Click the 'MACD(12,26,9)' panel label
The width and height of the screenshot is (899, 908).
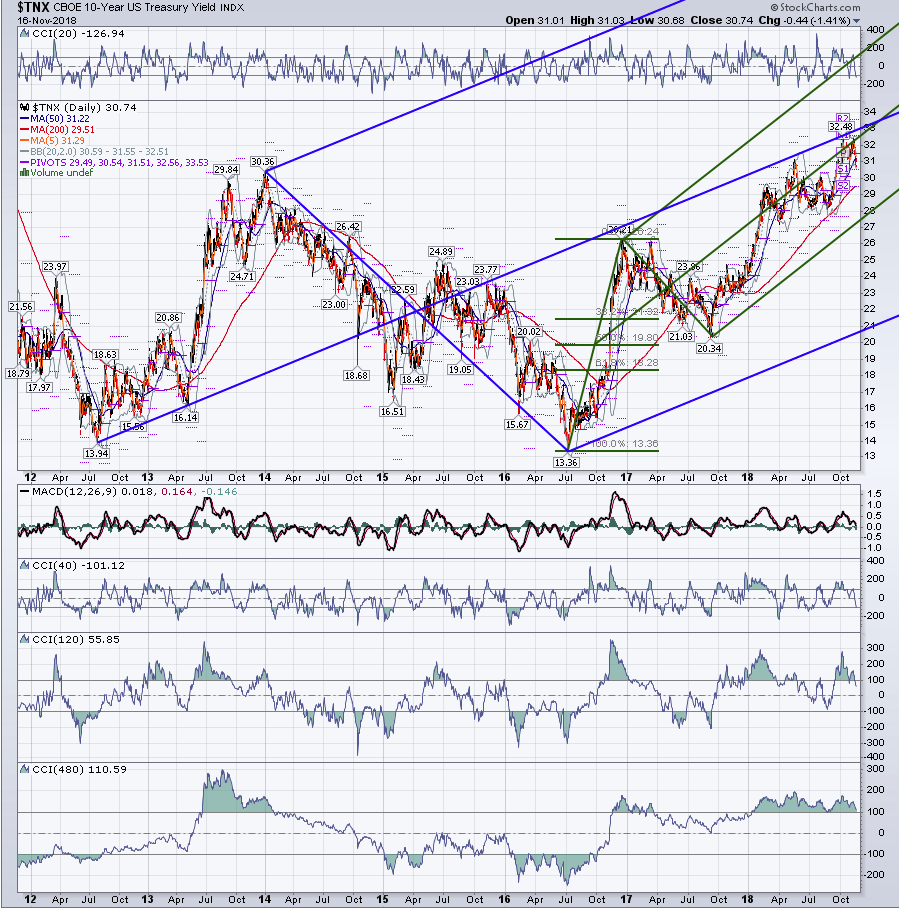(75, 492)
